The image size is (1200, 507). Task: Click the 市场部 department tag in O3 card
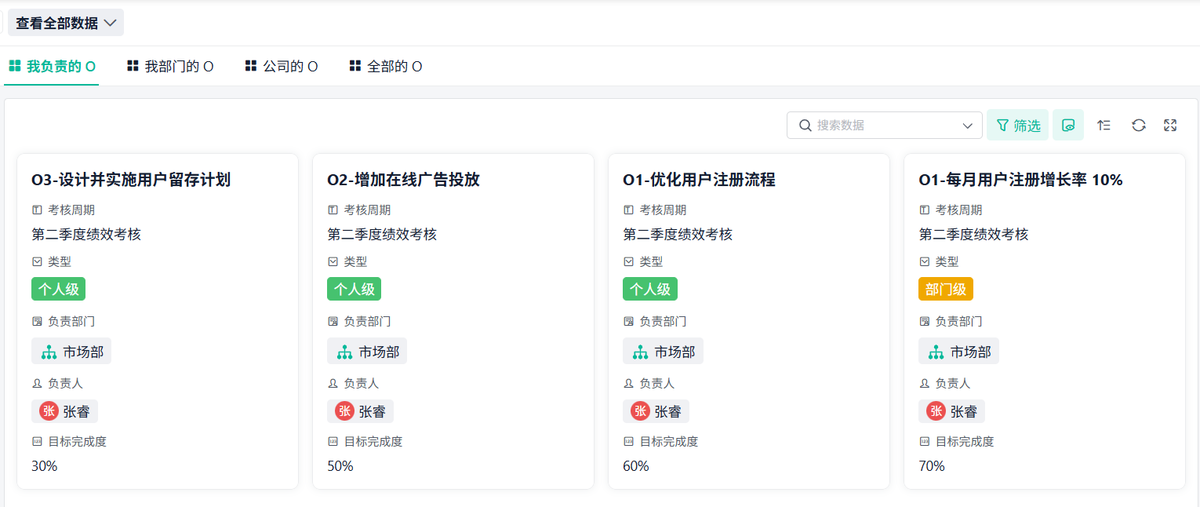pyautogui.click(x=71, y=352)
